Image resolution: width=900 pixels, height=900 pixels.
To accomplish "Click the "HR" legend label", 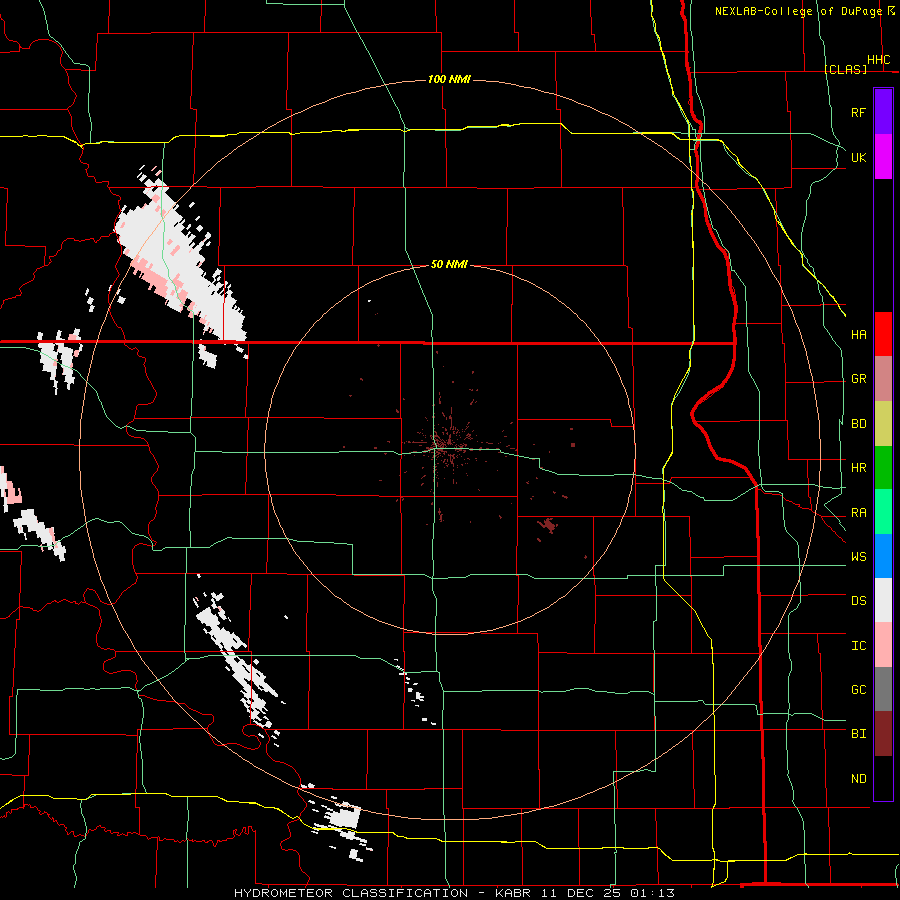I will click(x=858, y=468).
